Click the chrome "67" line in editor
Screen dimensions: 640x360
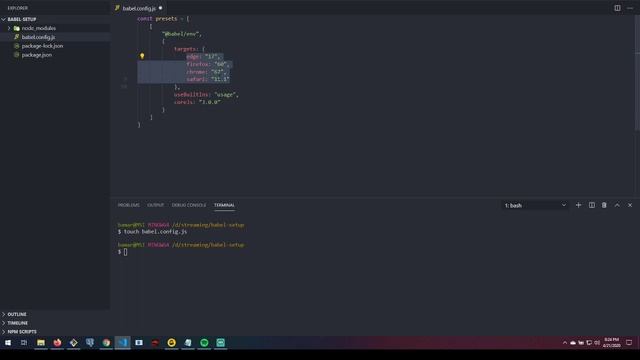click(206, 72)
